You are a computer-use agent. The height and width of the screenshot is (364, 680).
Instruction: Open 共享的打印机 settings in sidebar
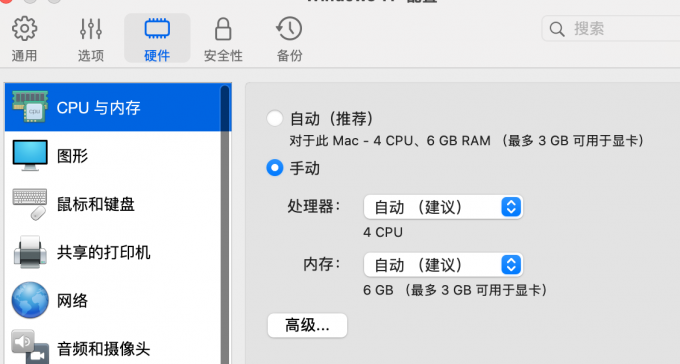click(113, 252)
